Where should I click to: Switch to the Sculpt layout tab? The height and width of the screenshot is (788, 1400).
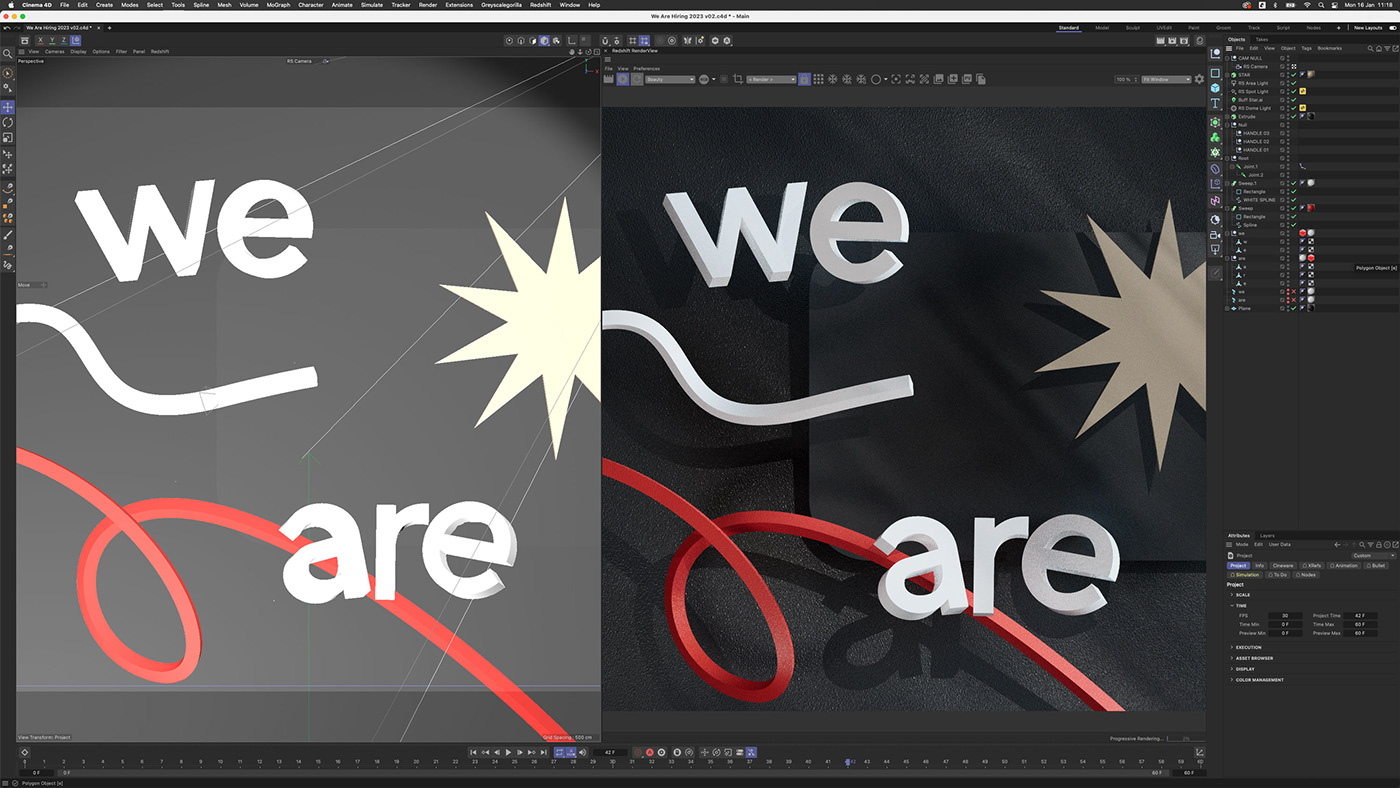(1133, 28)
